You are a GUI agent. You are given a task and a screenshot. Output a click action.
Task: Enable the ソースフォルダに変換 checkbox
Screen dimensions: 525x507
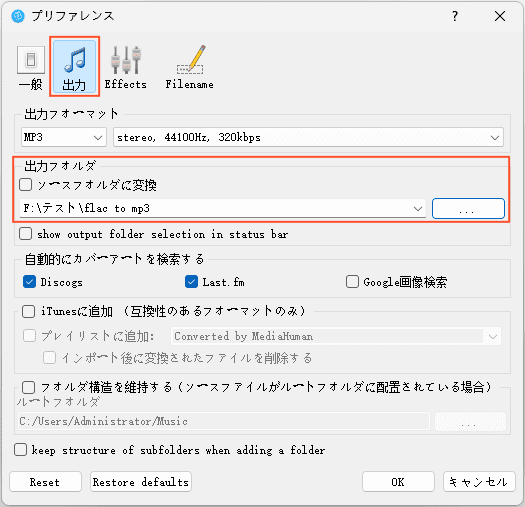pos(26,185)
